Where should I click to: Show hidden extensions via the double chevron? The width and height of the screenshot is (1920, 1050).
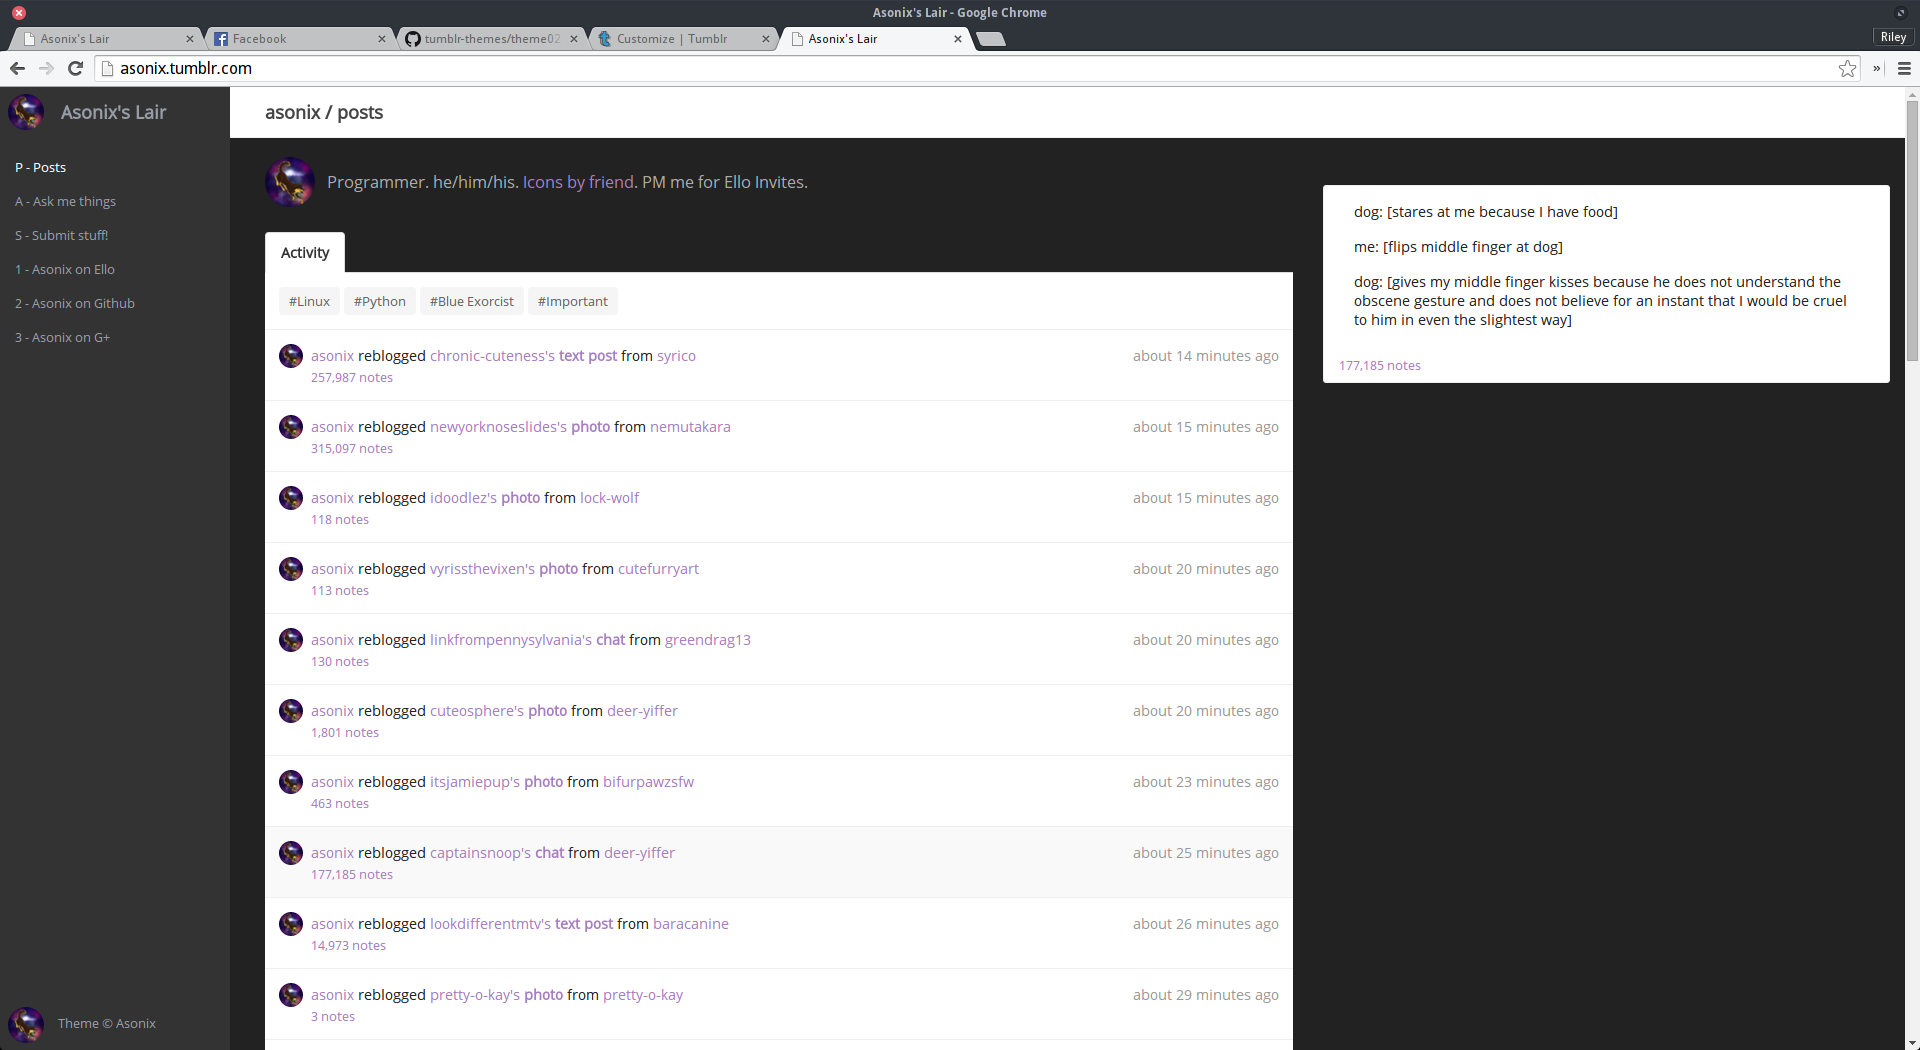[1877, 68]
